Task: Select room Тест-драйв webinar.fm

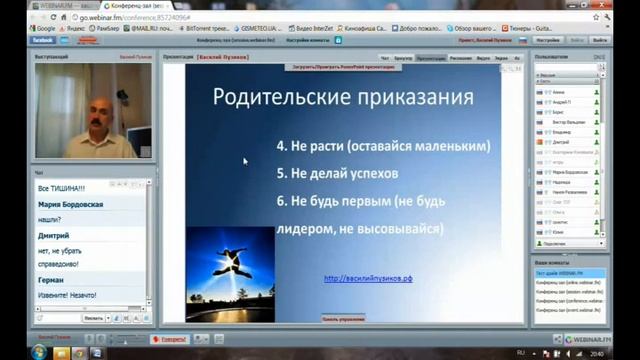Action: [x=570, y=273]
